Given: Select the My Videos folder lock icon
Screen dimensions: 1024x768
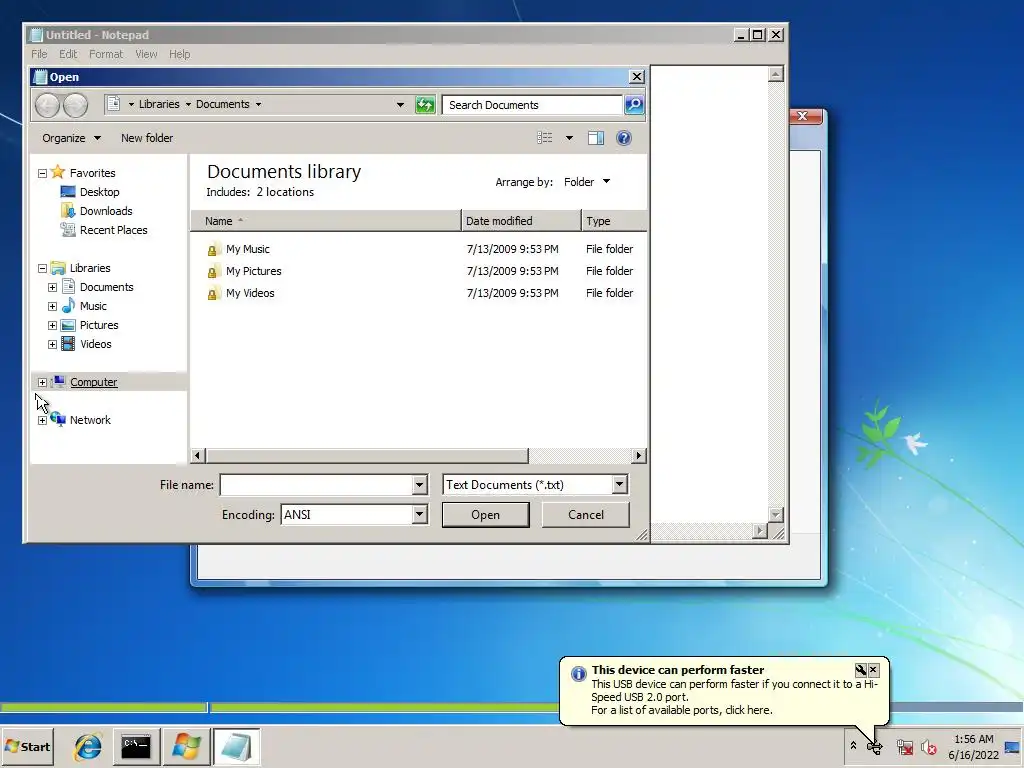Looking at the screenshot, I should point(212,294).
